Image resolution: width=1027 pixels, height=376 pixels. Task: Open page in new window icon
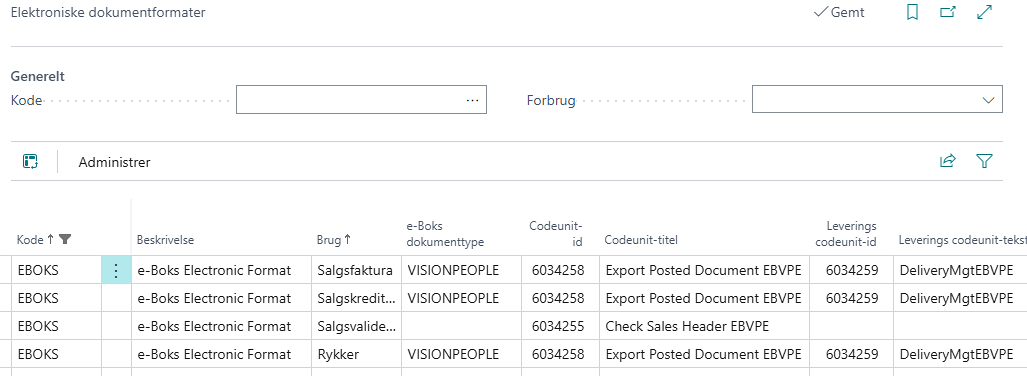tap(948, 12)
